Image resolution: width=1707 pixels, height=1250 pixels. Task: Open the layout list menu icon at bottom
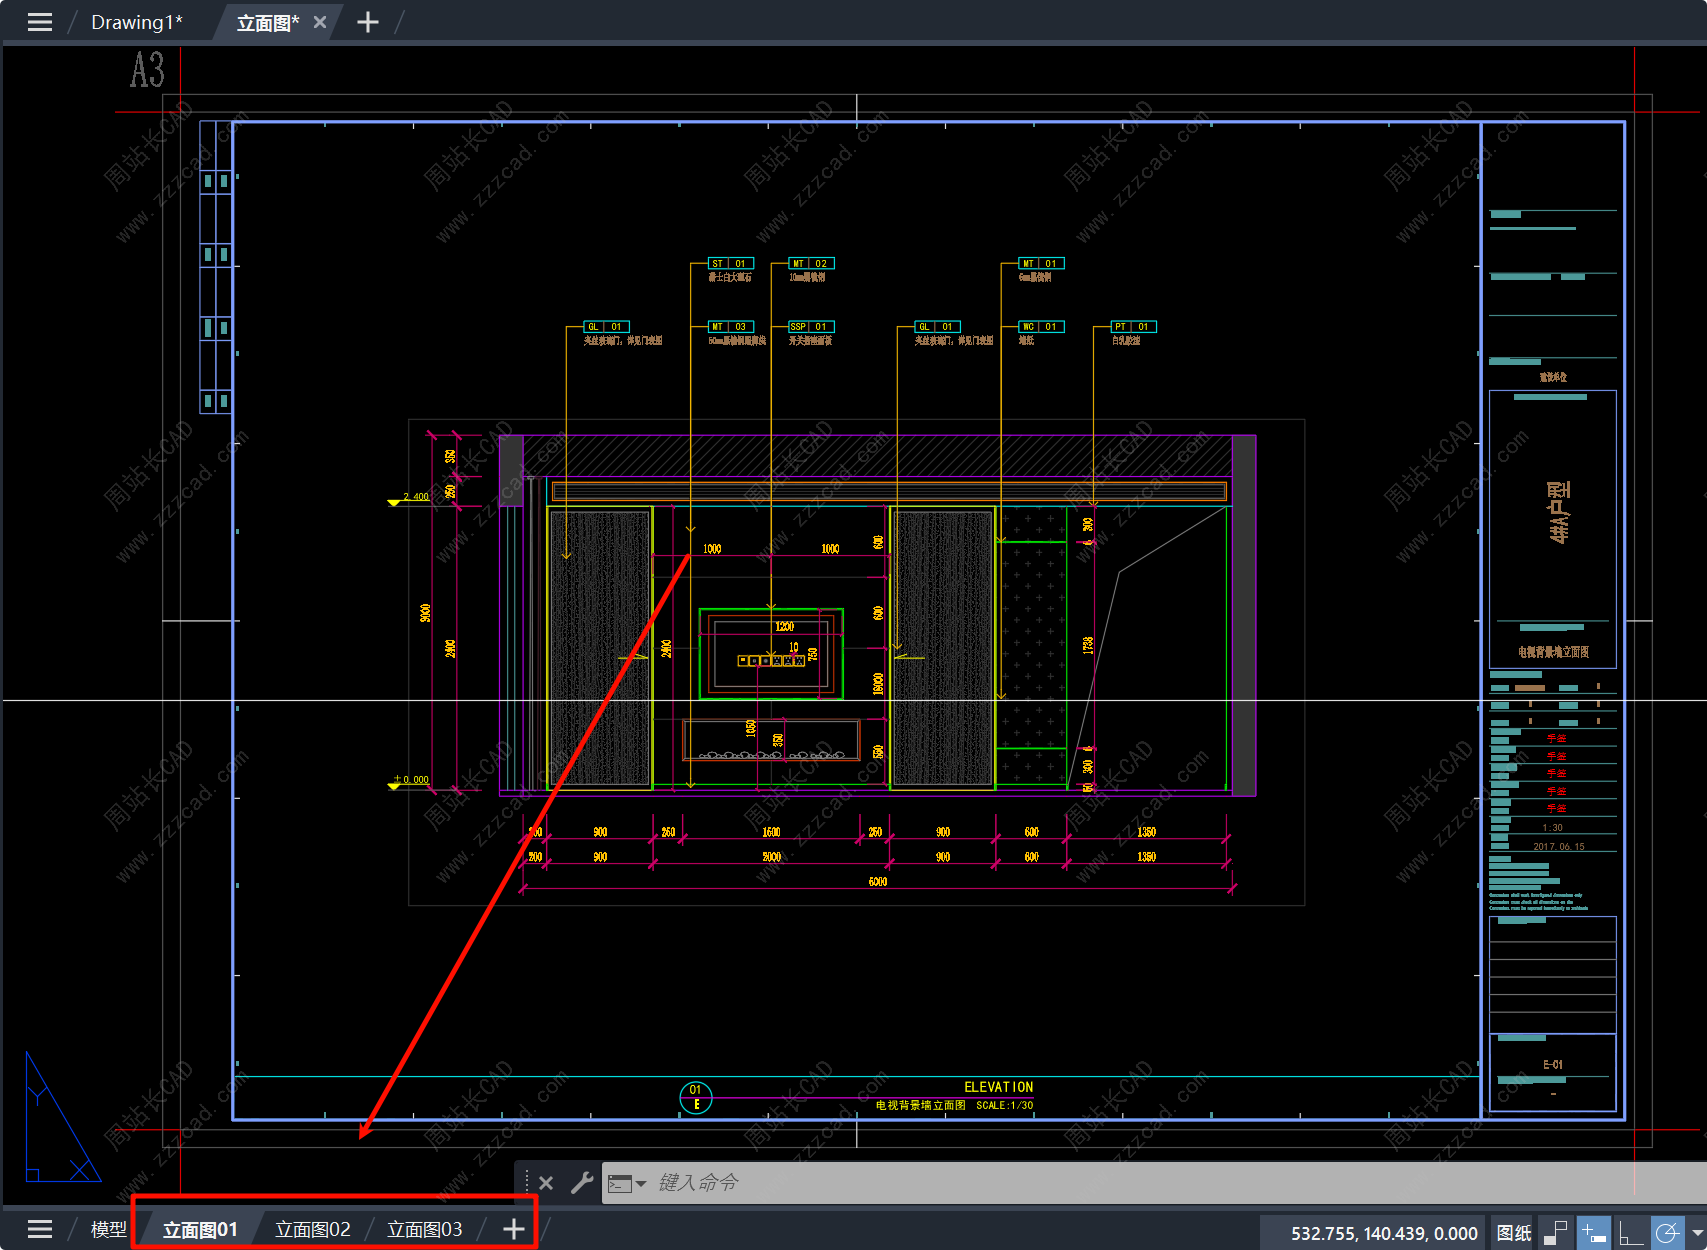click(x=39, y=1229)
